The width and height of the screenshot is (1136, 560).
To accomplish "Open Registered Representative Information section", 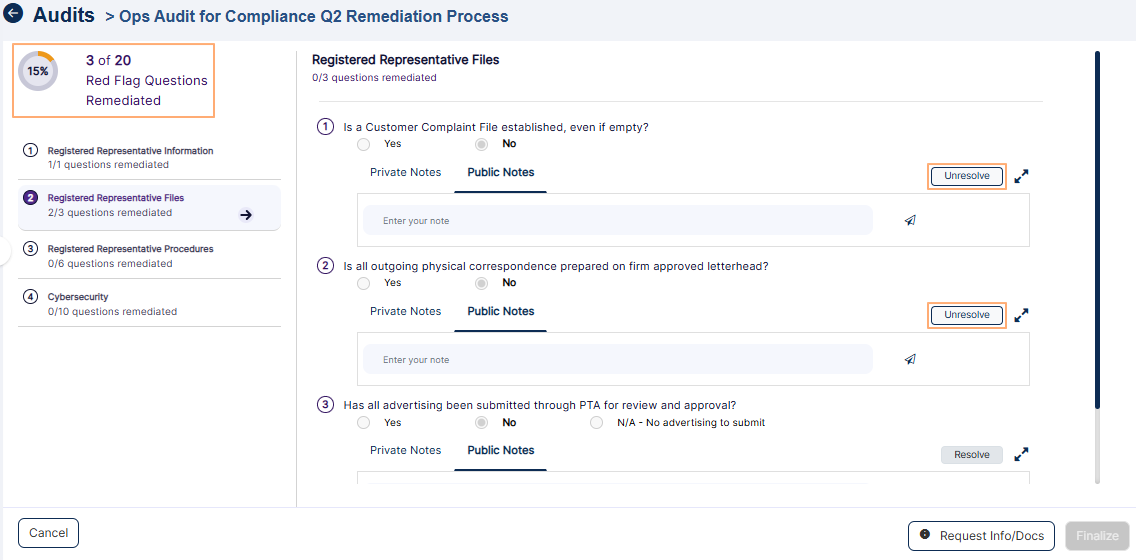I will [x=130, y=157].
